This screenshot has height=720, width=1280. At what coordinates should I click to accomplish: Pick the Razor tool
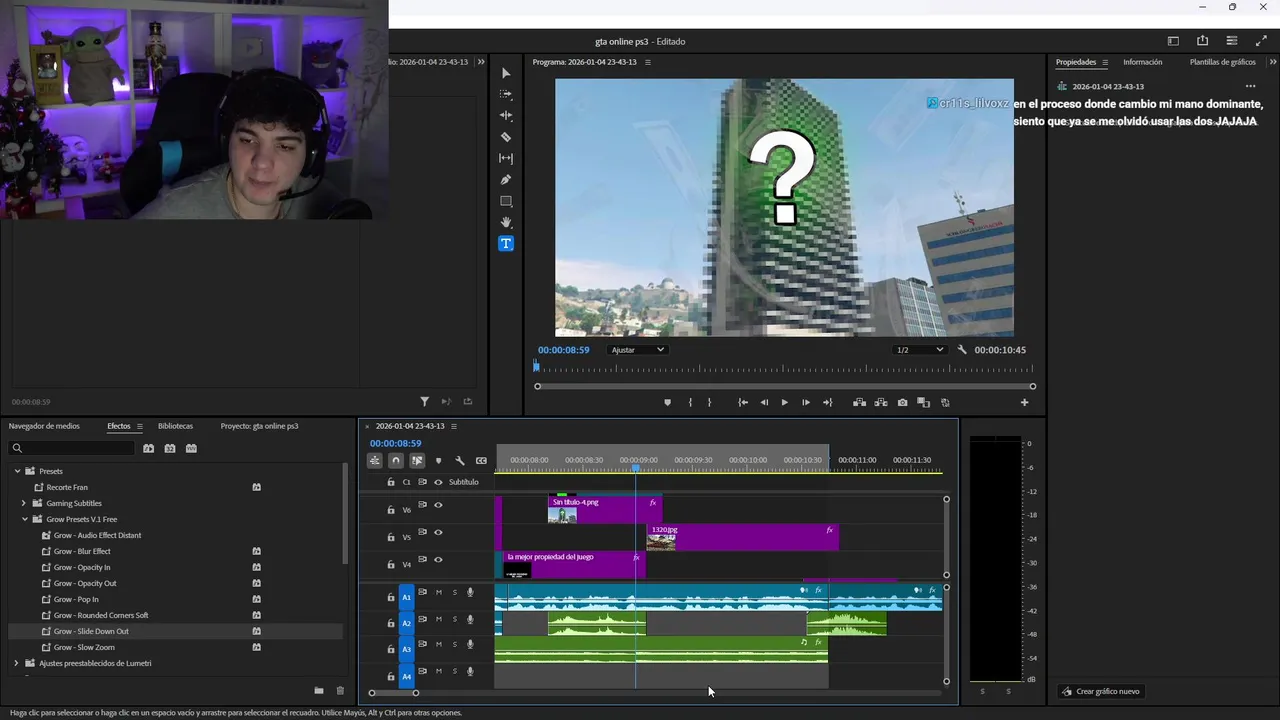506,137
